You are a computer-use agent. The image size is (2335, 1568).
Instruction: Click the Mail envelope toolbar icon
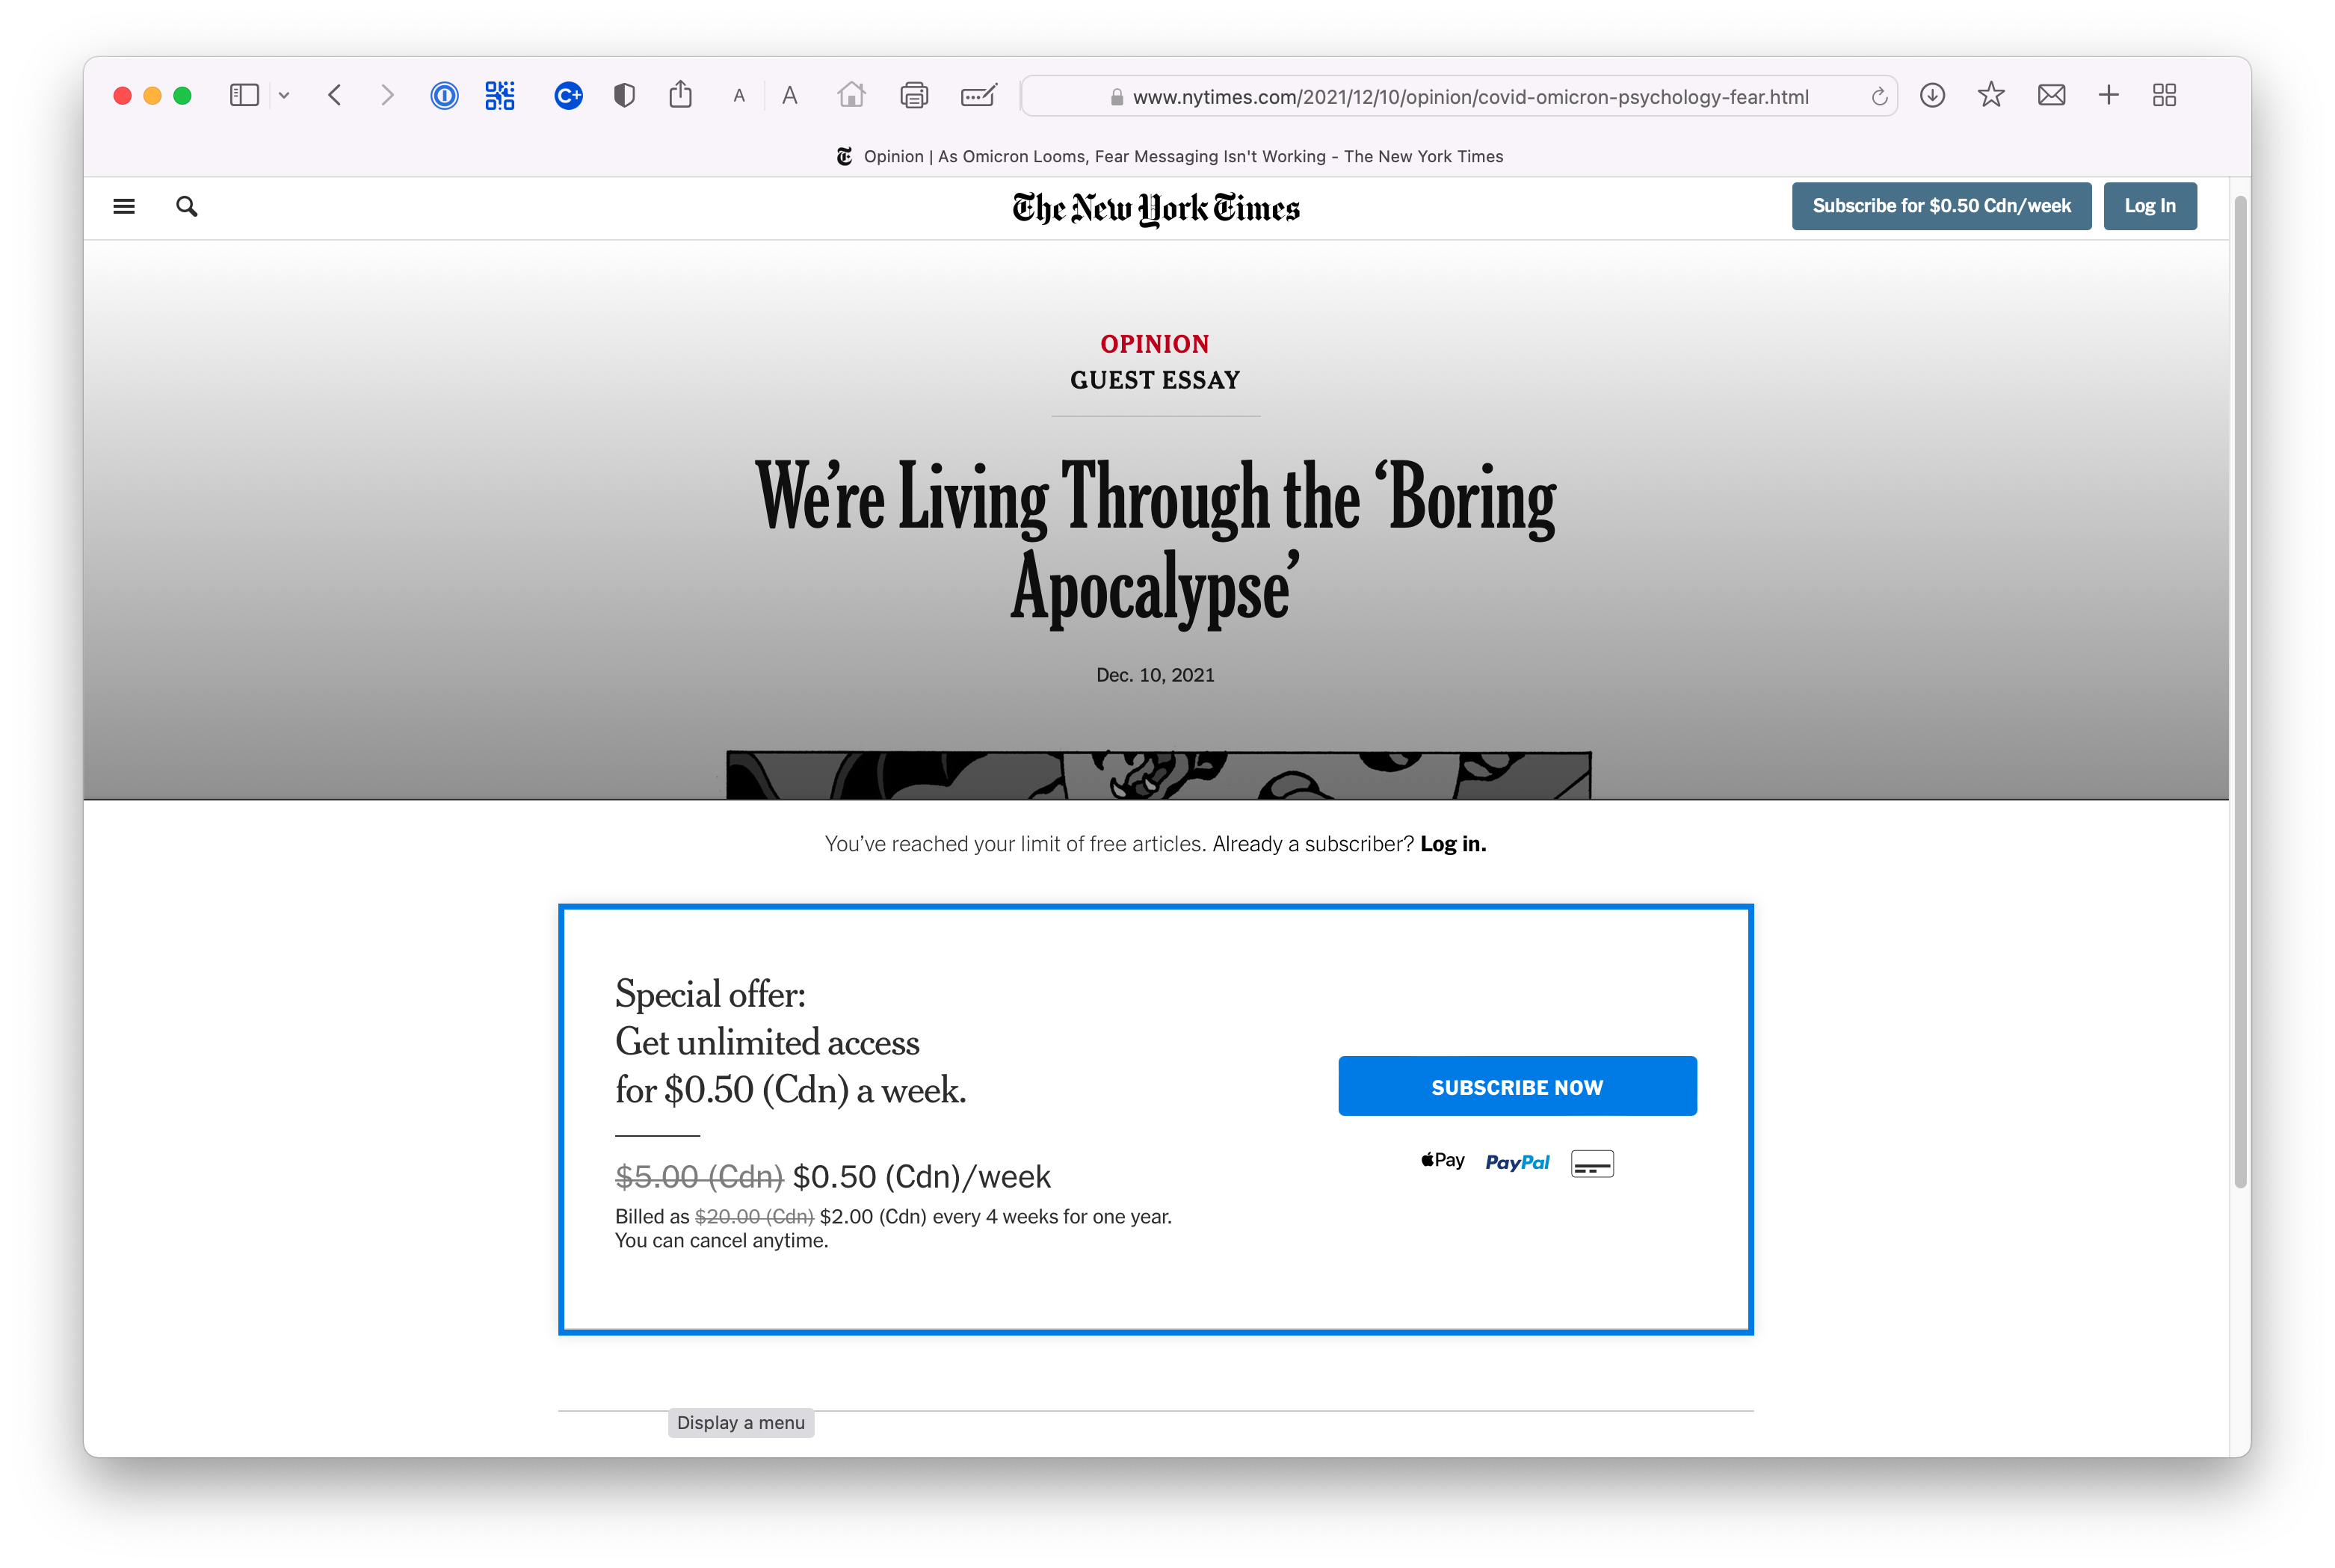(x=2051, y=96)
